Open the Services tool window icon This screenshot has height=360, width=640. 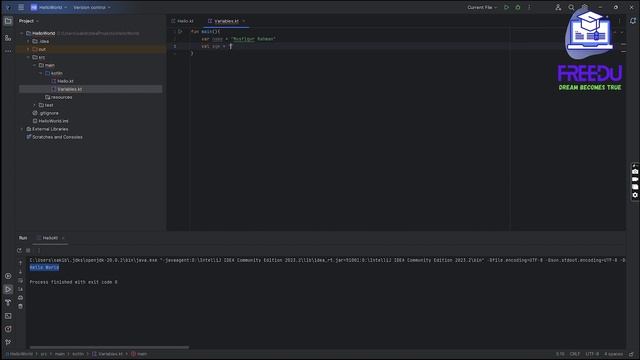tap(8, 276)
